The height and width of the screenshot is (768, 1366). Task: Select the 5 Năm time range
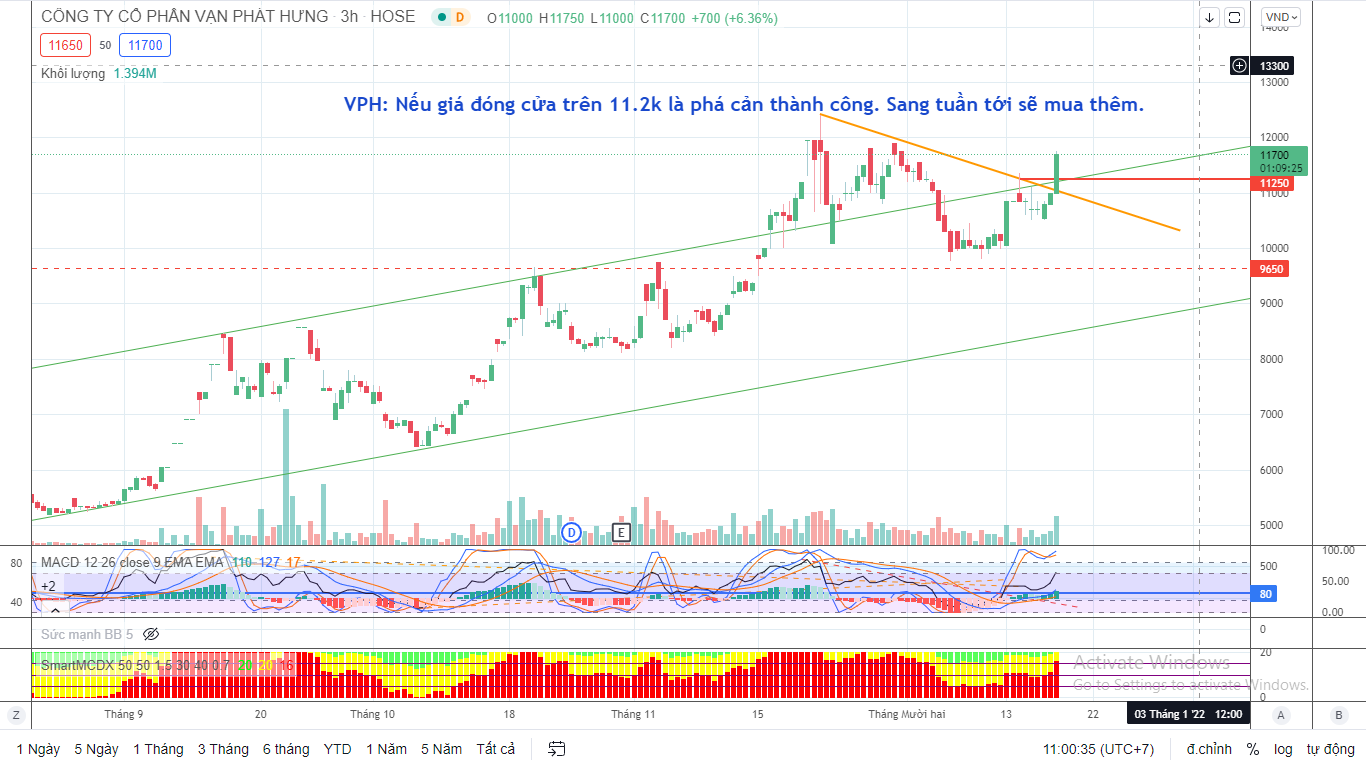coord(441,749)
